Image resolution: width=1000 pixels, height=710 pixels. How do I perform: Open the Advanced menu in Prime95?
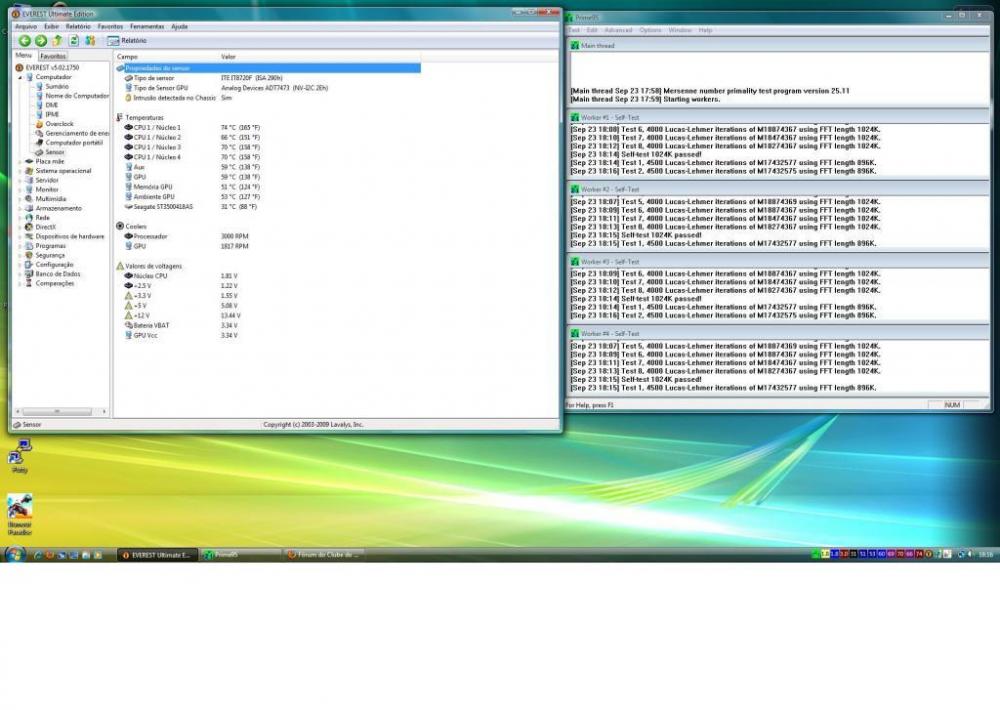point(618,31)
